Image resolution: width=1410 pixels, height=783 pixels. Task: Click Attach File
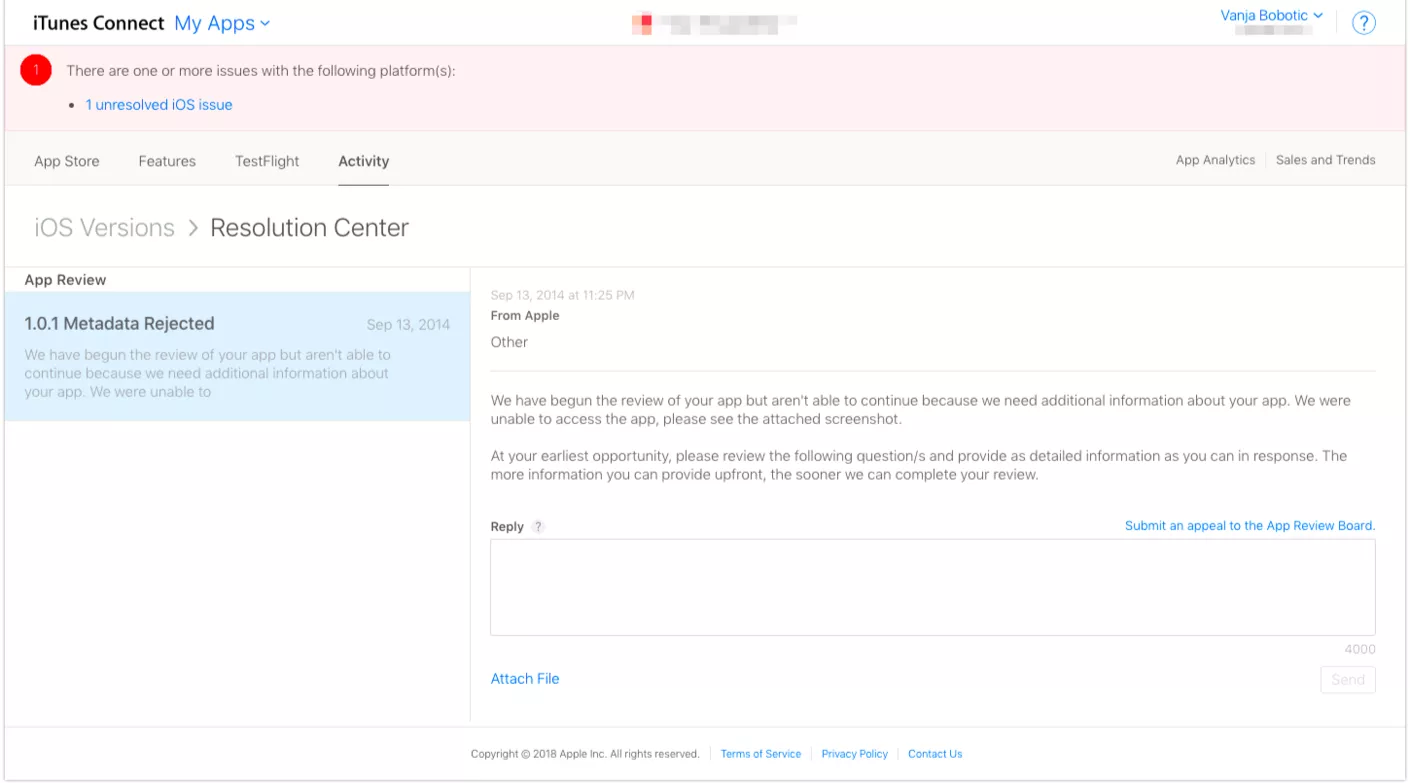(525, 679)
